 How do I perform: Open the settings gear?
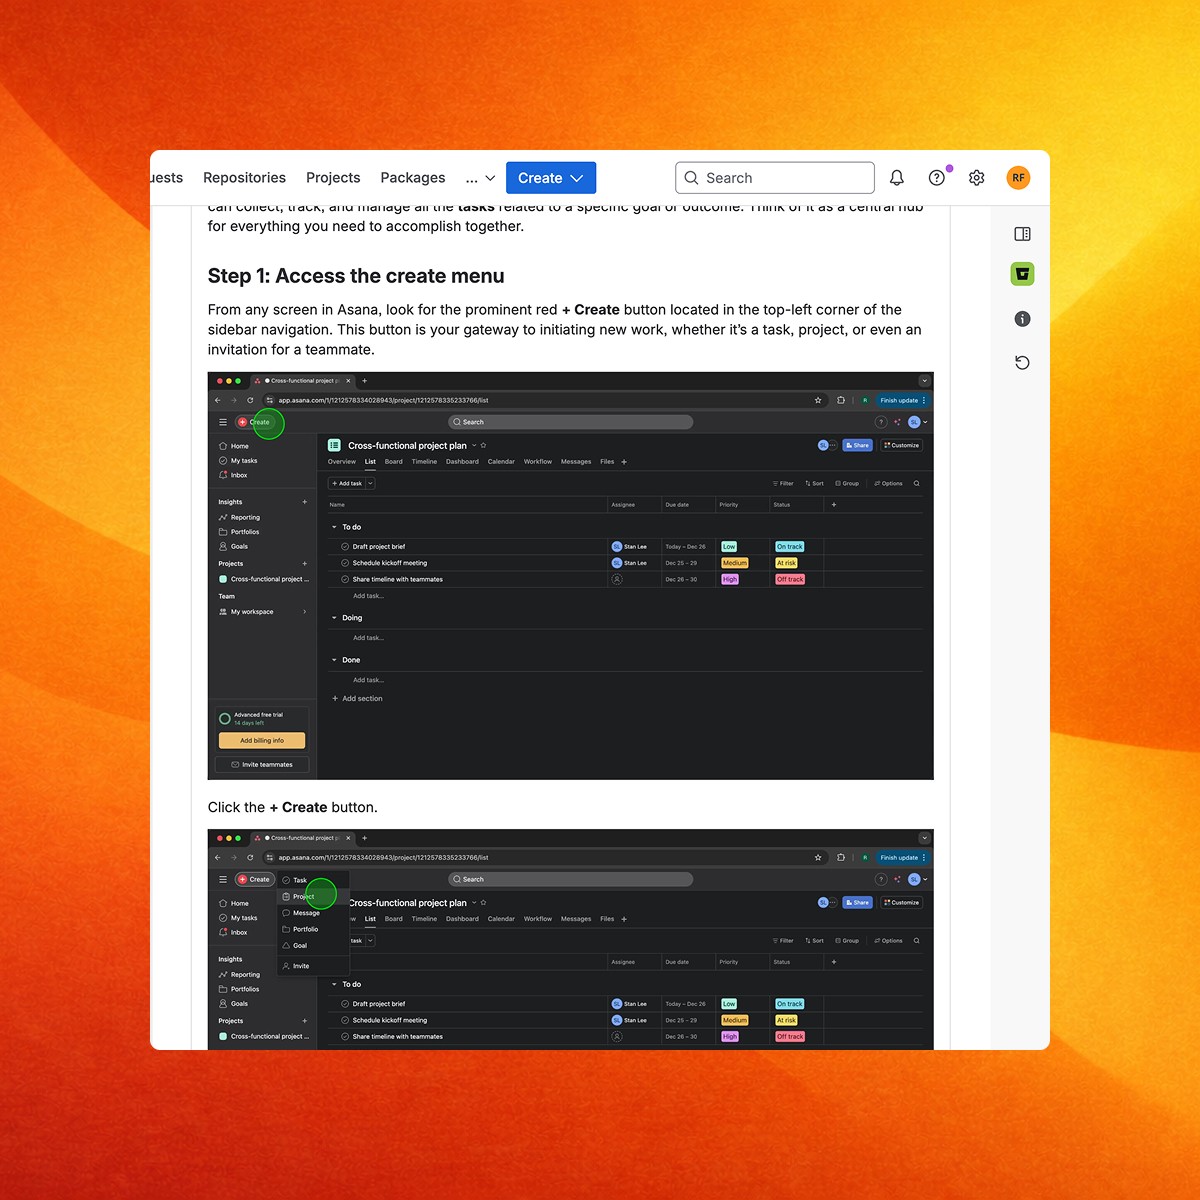(x=977, y=178)
